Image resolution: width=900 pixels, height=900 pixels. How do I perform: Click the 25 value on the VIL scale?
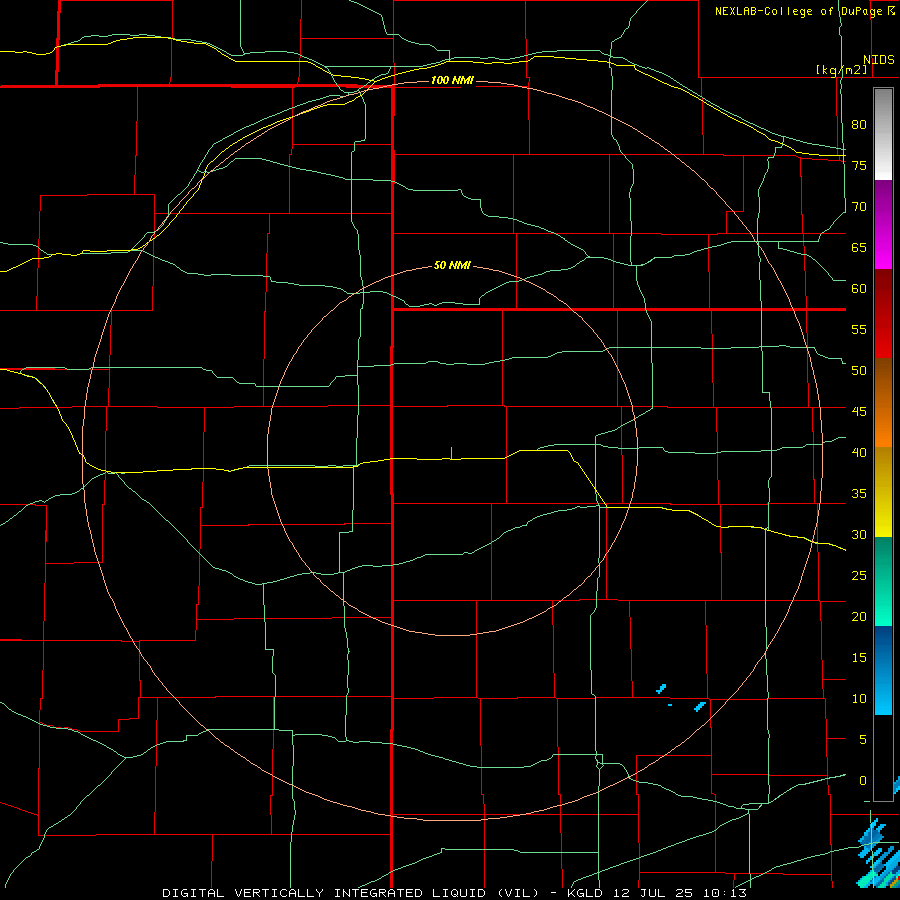click(859, 576)
